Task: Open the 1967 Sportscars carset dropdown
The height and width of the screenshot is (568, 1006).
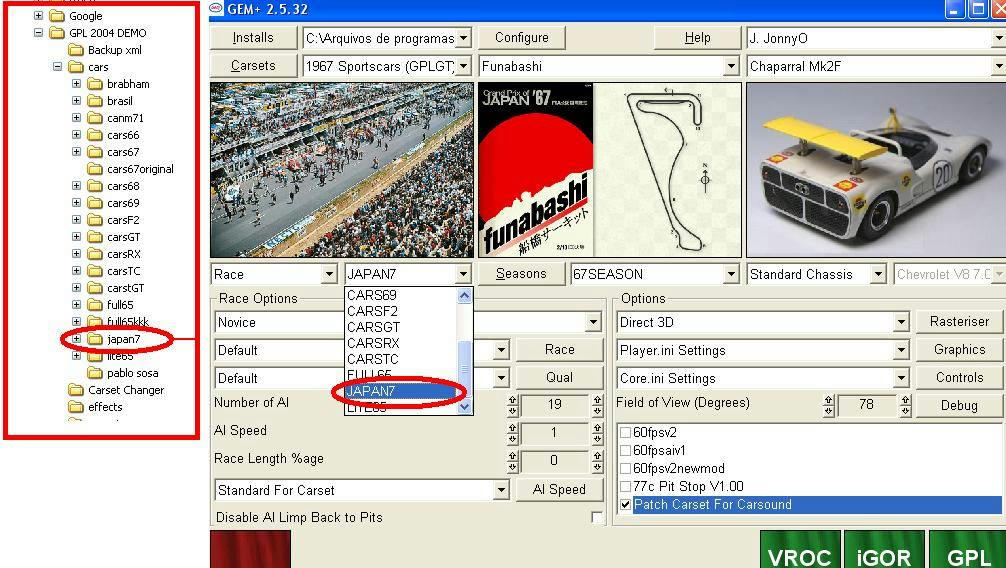Action: coord(465,66)
